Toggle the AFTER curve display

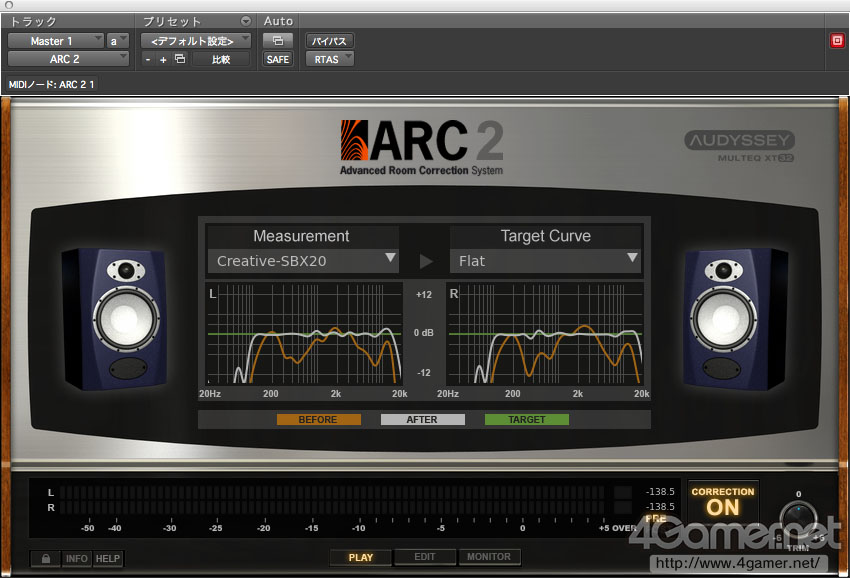tap(422, 420)
